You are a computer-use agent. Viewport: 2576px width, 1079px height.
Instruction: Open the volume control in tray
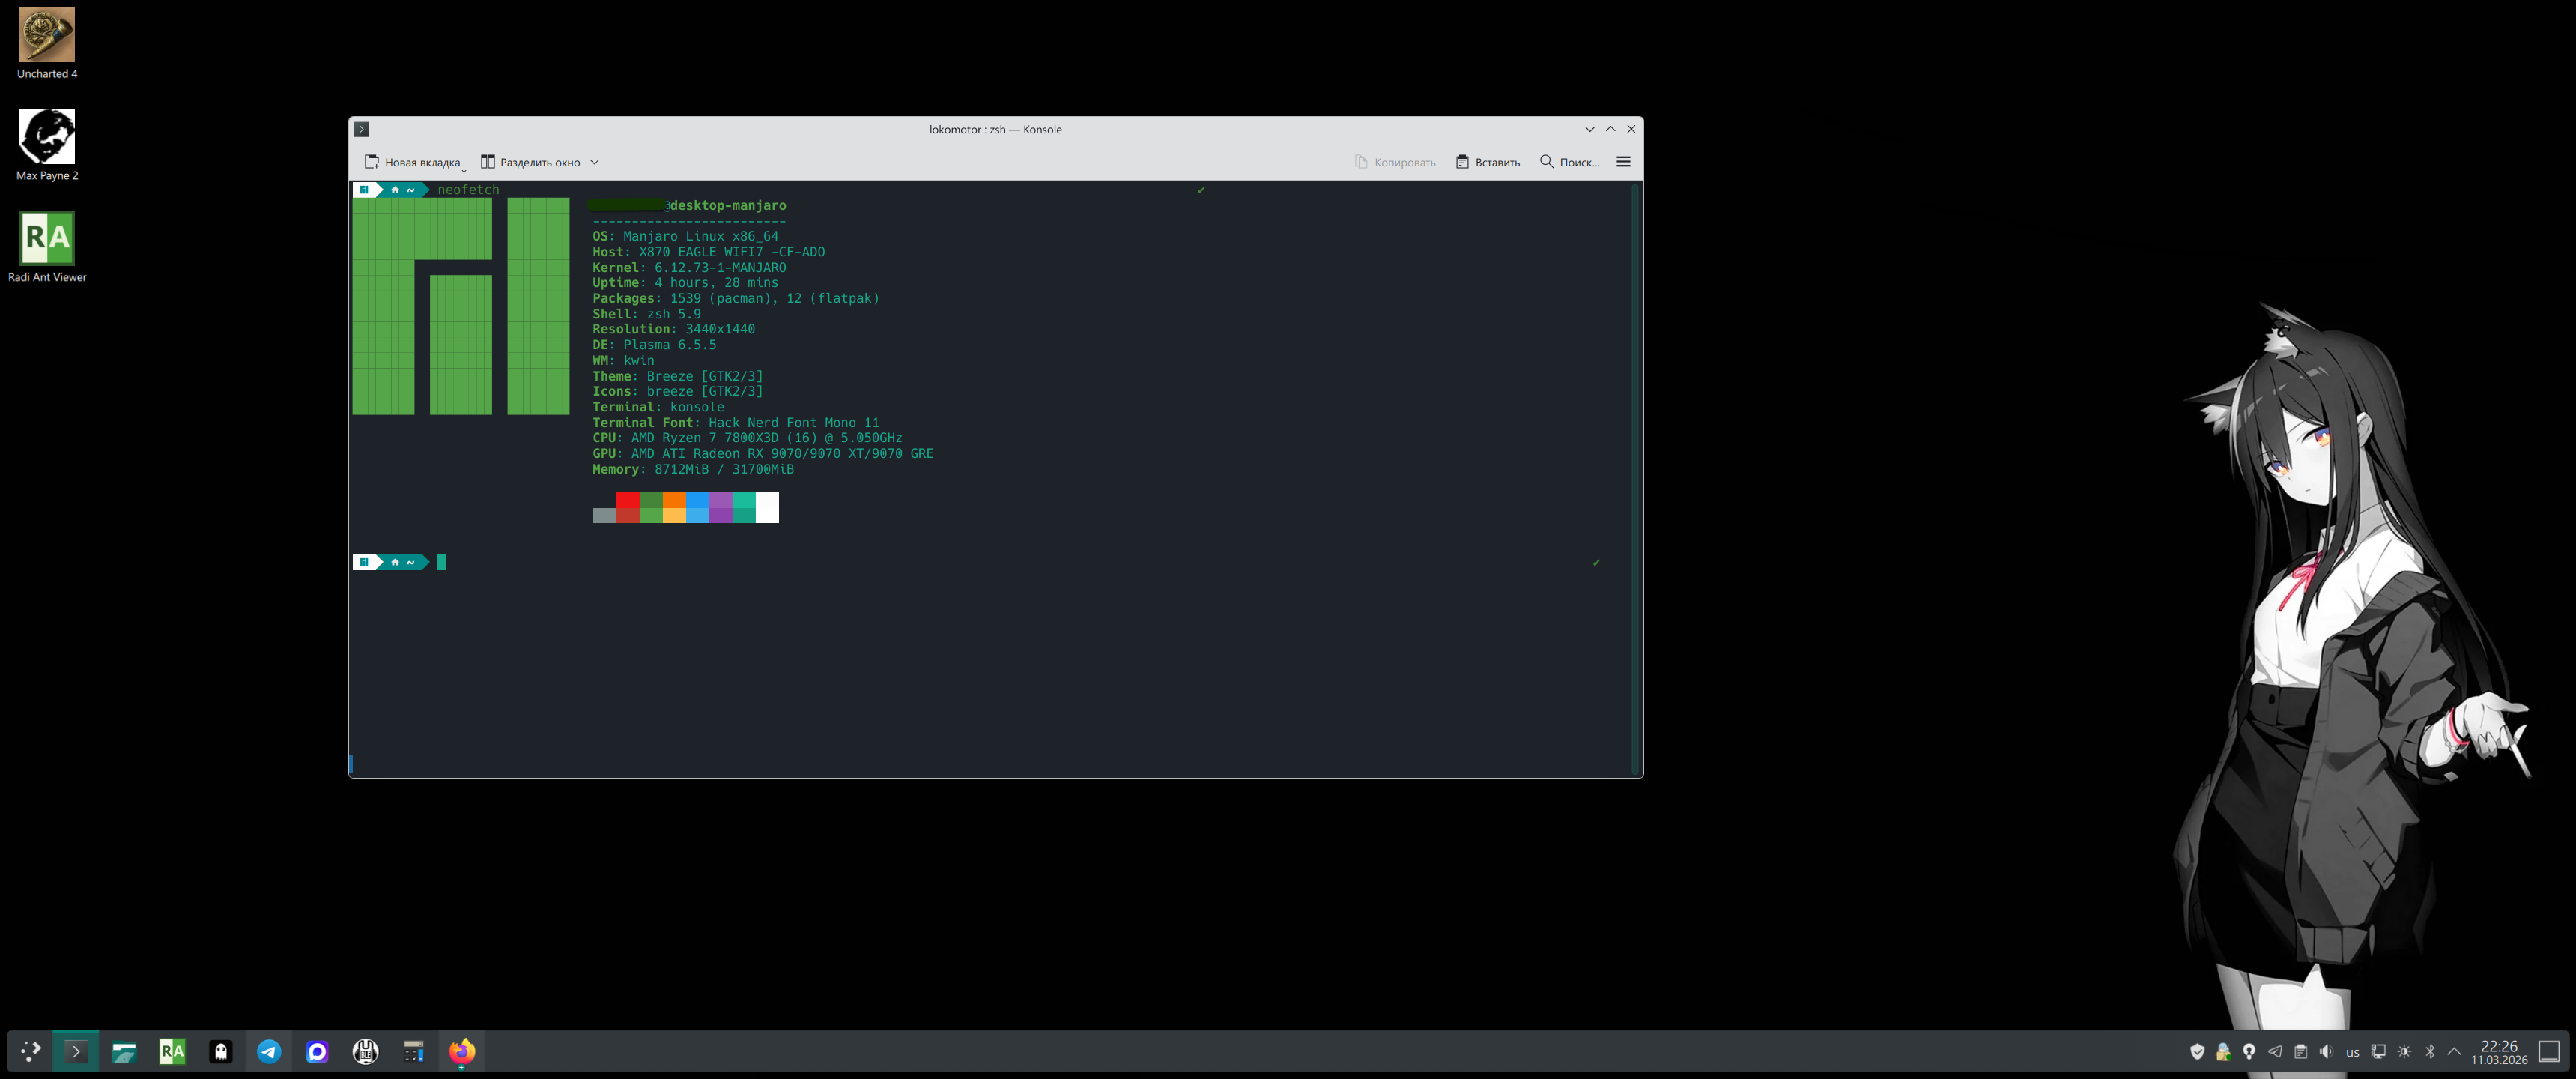[2326, 1051]
